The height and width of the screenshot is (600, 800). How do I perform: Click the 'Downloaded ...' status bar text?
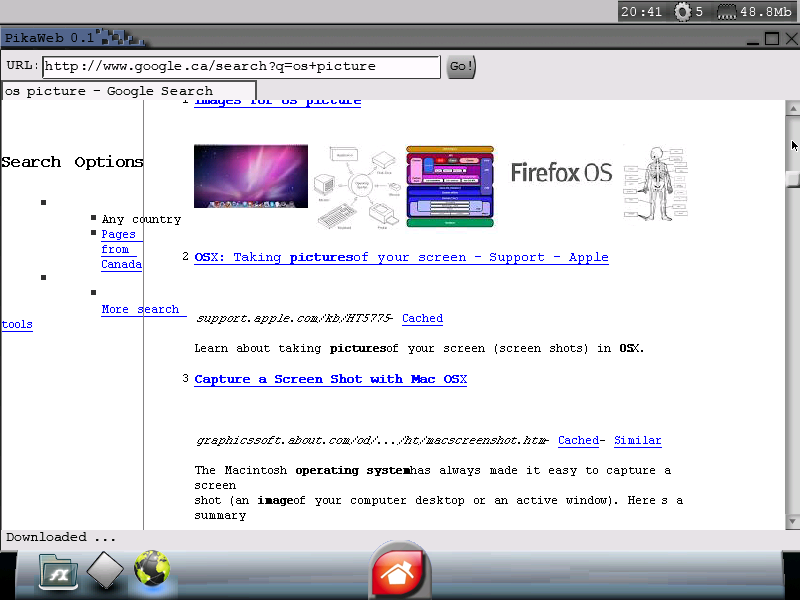pyautogui.click(x=61, y=537)
